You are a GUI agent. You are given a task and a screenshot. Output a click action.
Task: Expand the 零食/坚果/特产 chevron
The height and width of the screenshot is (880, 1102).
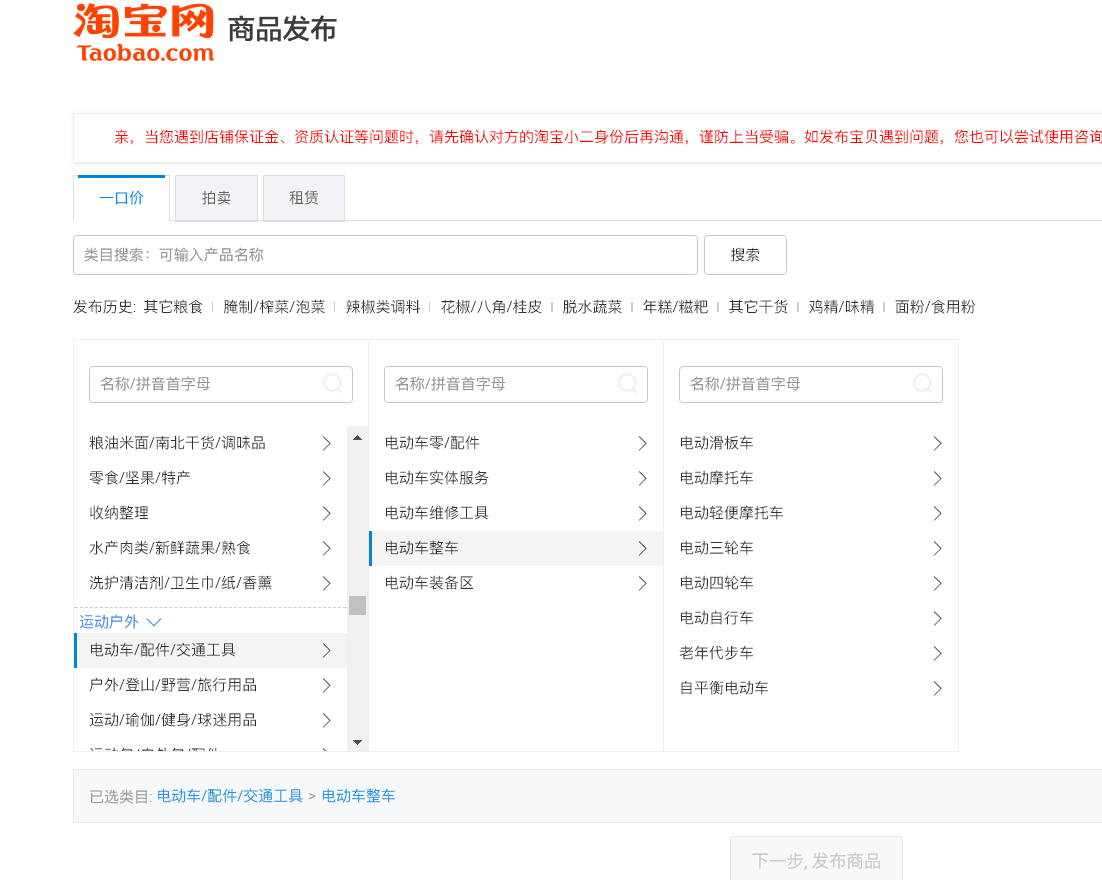pos(326,479)
